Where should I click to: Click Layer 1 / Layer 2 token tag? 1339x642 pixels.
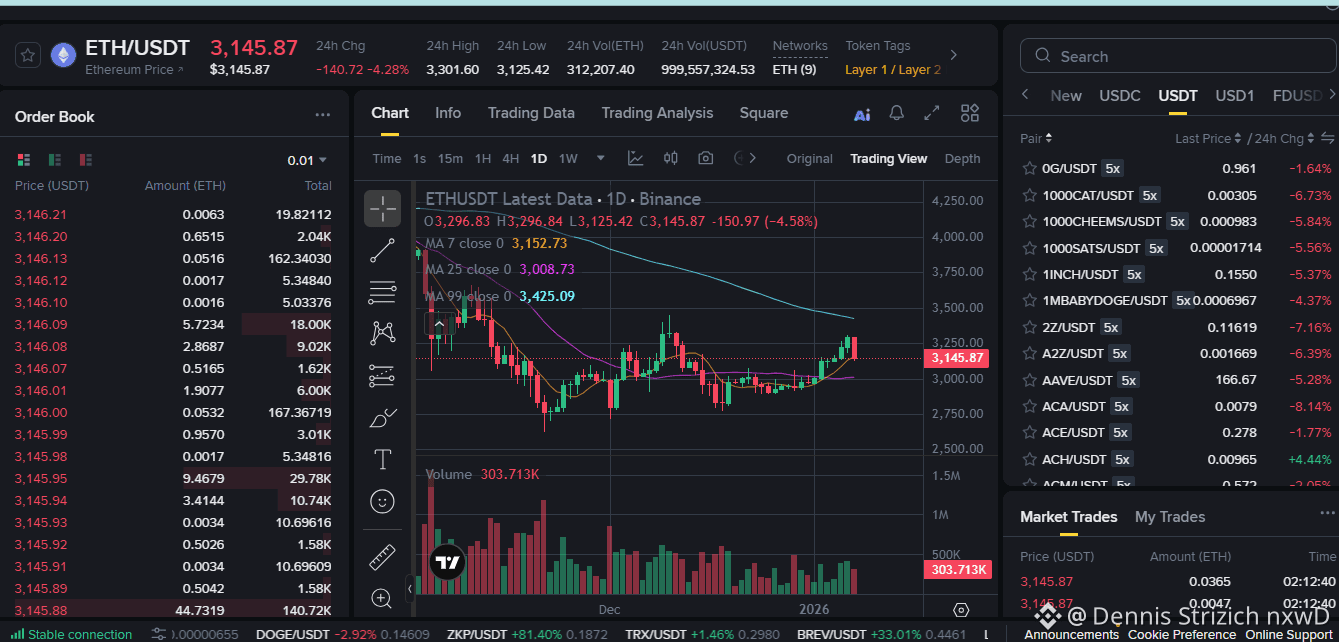pos(893,70)
